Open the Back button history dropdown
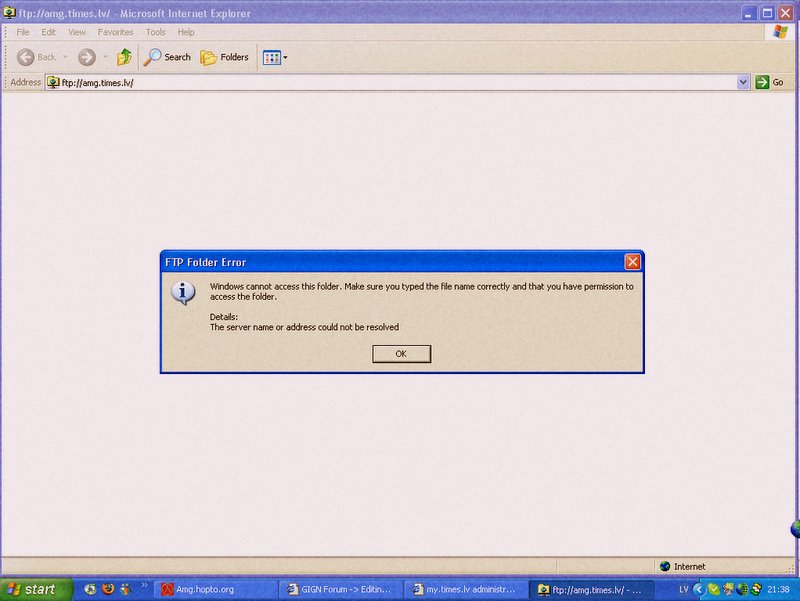 click(65, 57)
